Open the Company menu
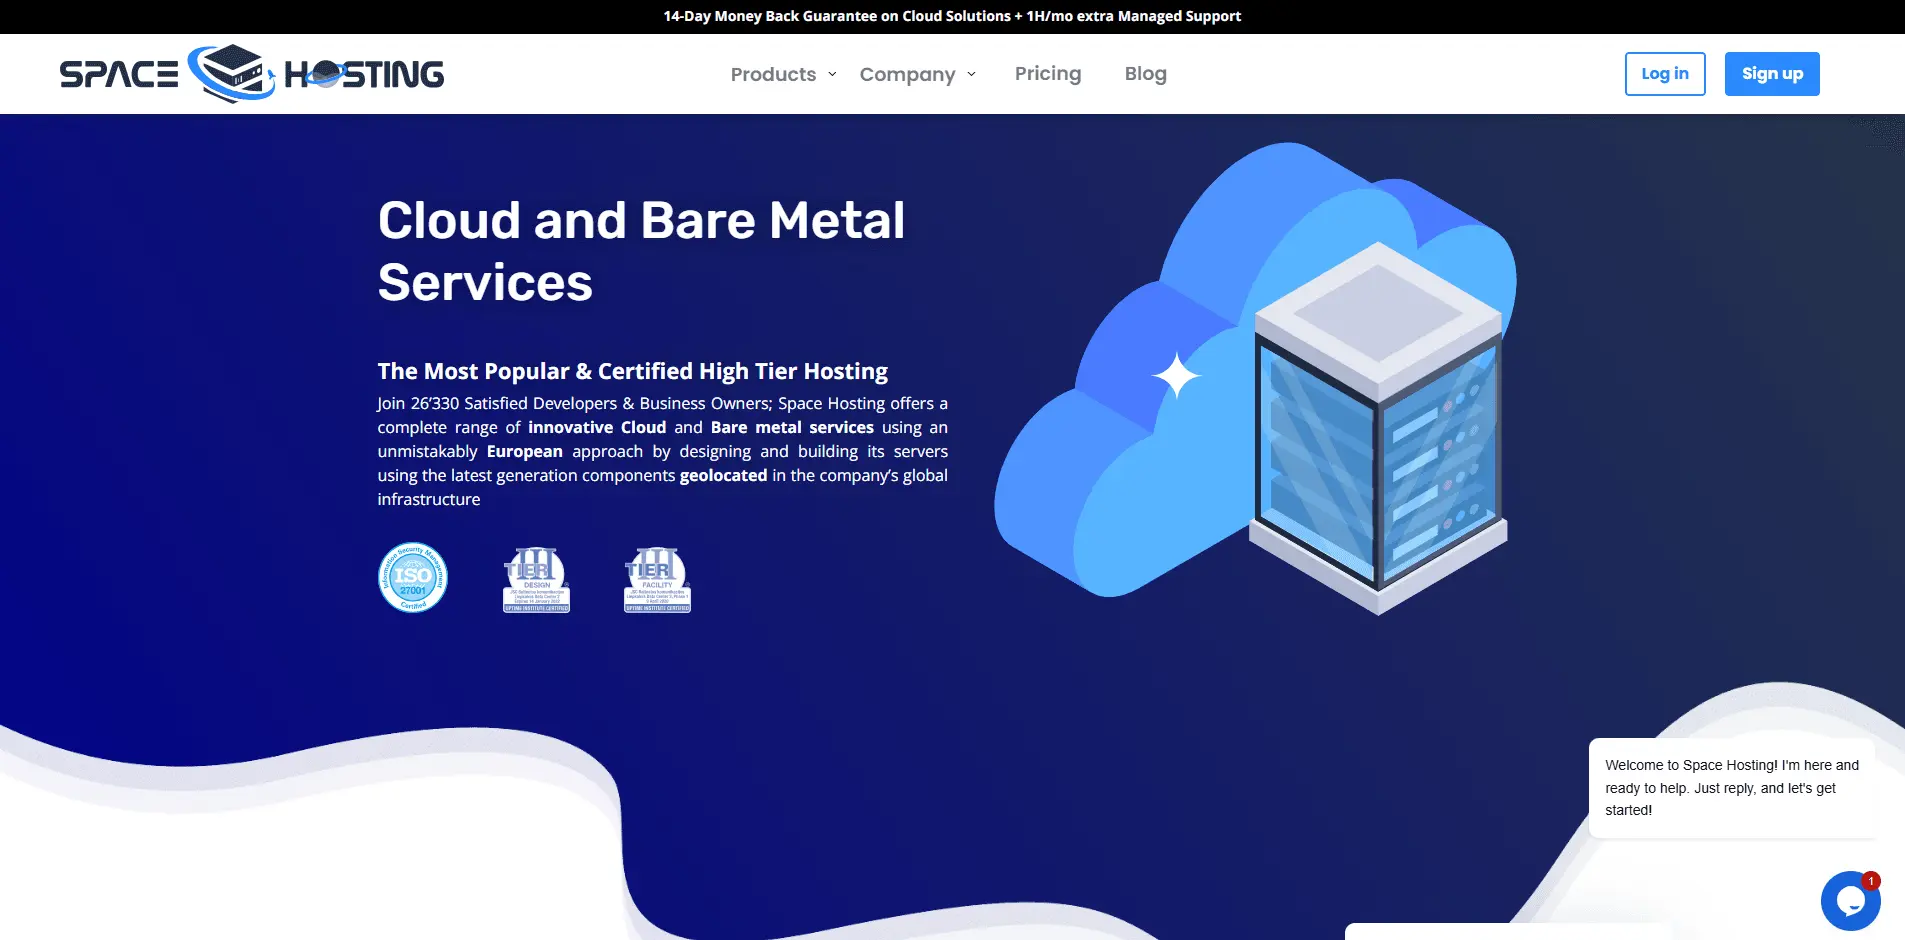 tap(907, 74)
